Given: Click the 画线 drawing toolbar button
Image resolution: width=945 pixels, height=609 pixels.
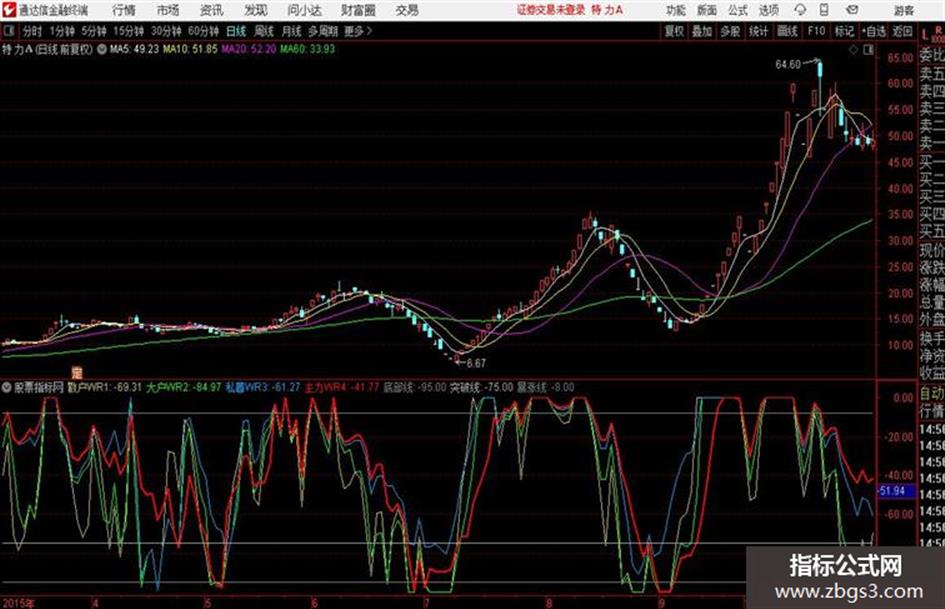Looking at the screenshot, I should point(787,31).
